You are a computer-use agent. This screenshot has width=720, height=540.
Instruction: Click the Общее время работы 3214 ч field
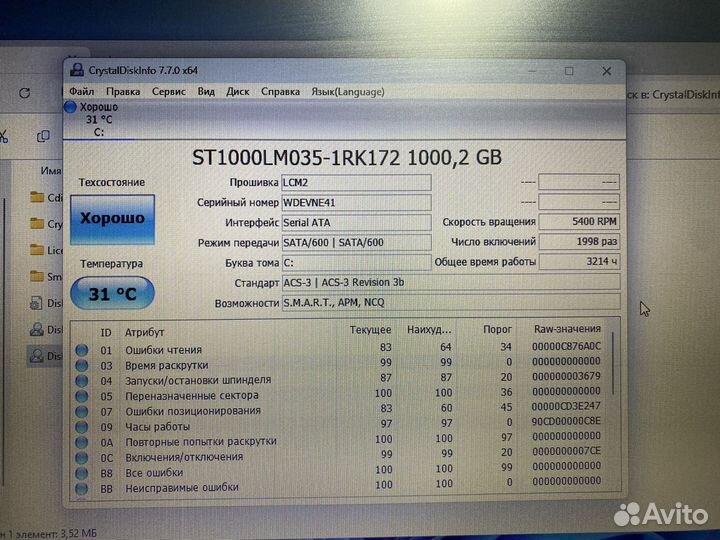[579, 261]
